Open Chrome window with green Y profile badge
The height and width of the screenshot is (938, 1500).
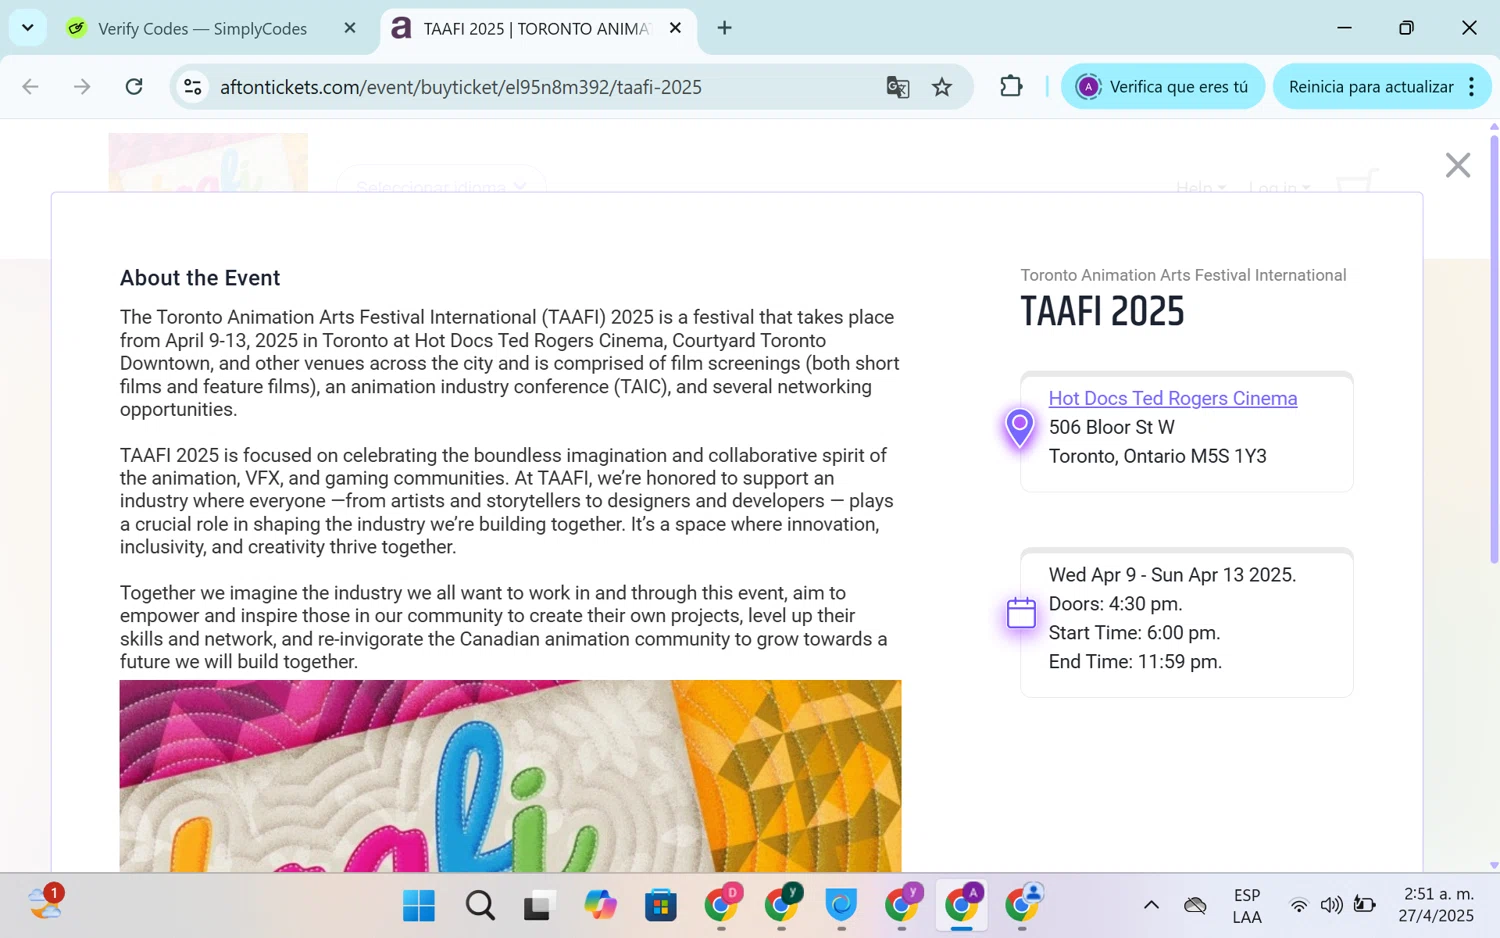pos(781,906)
